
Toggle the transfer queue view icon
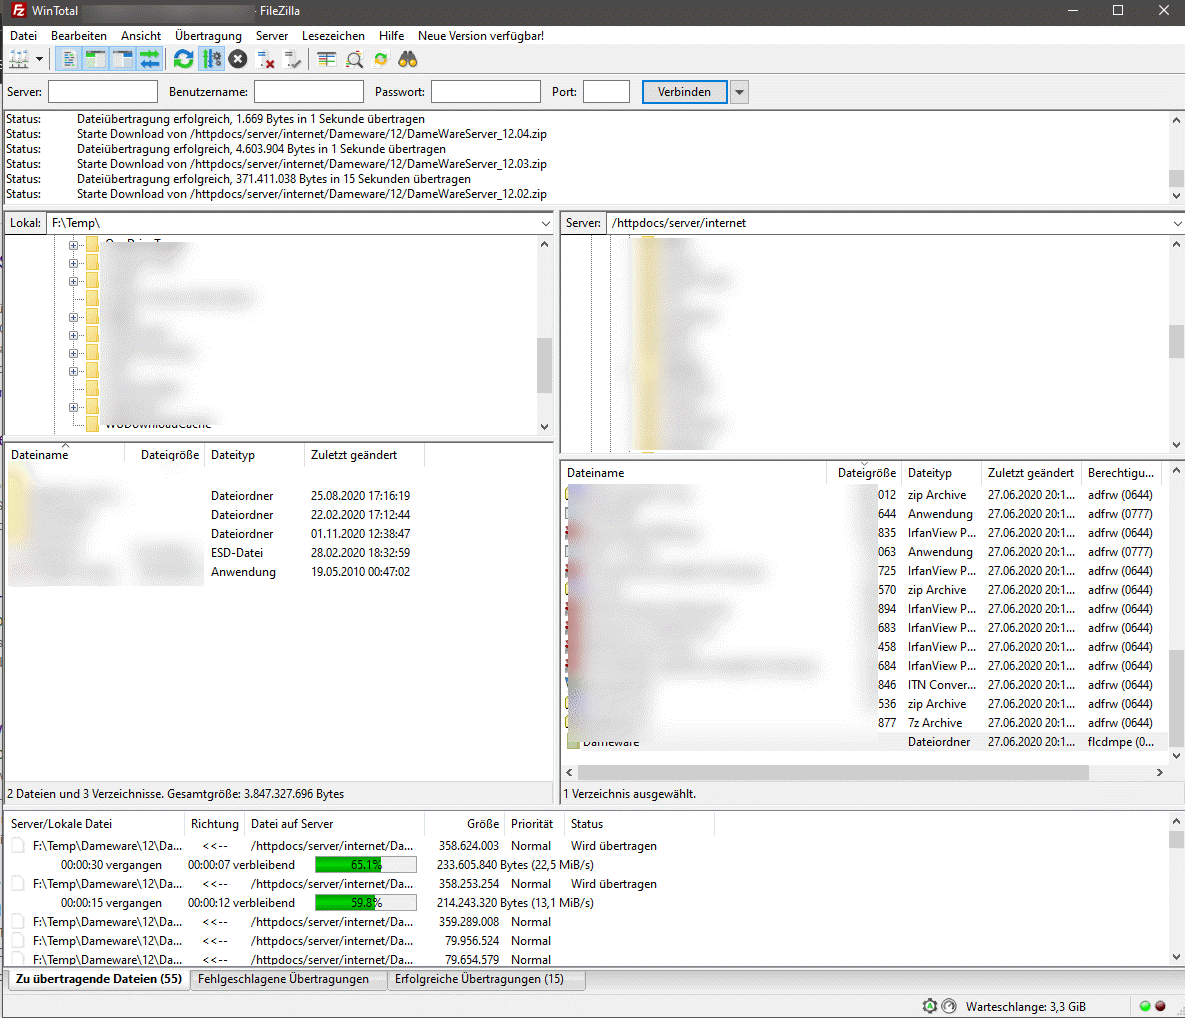click(149, 60)
